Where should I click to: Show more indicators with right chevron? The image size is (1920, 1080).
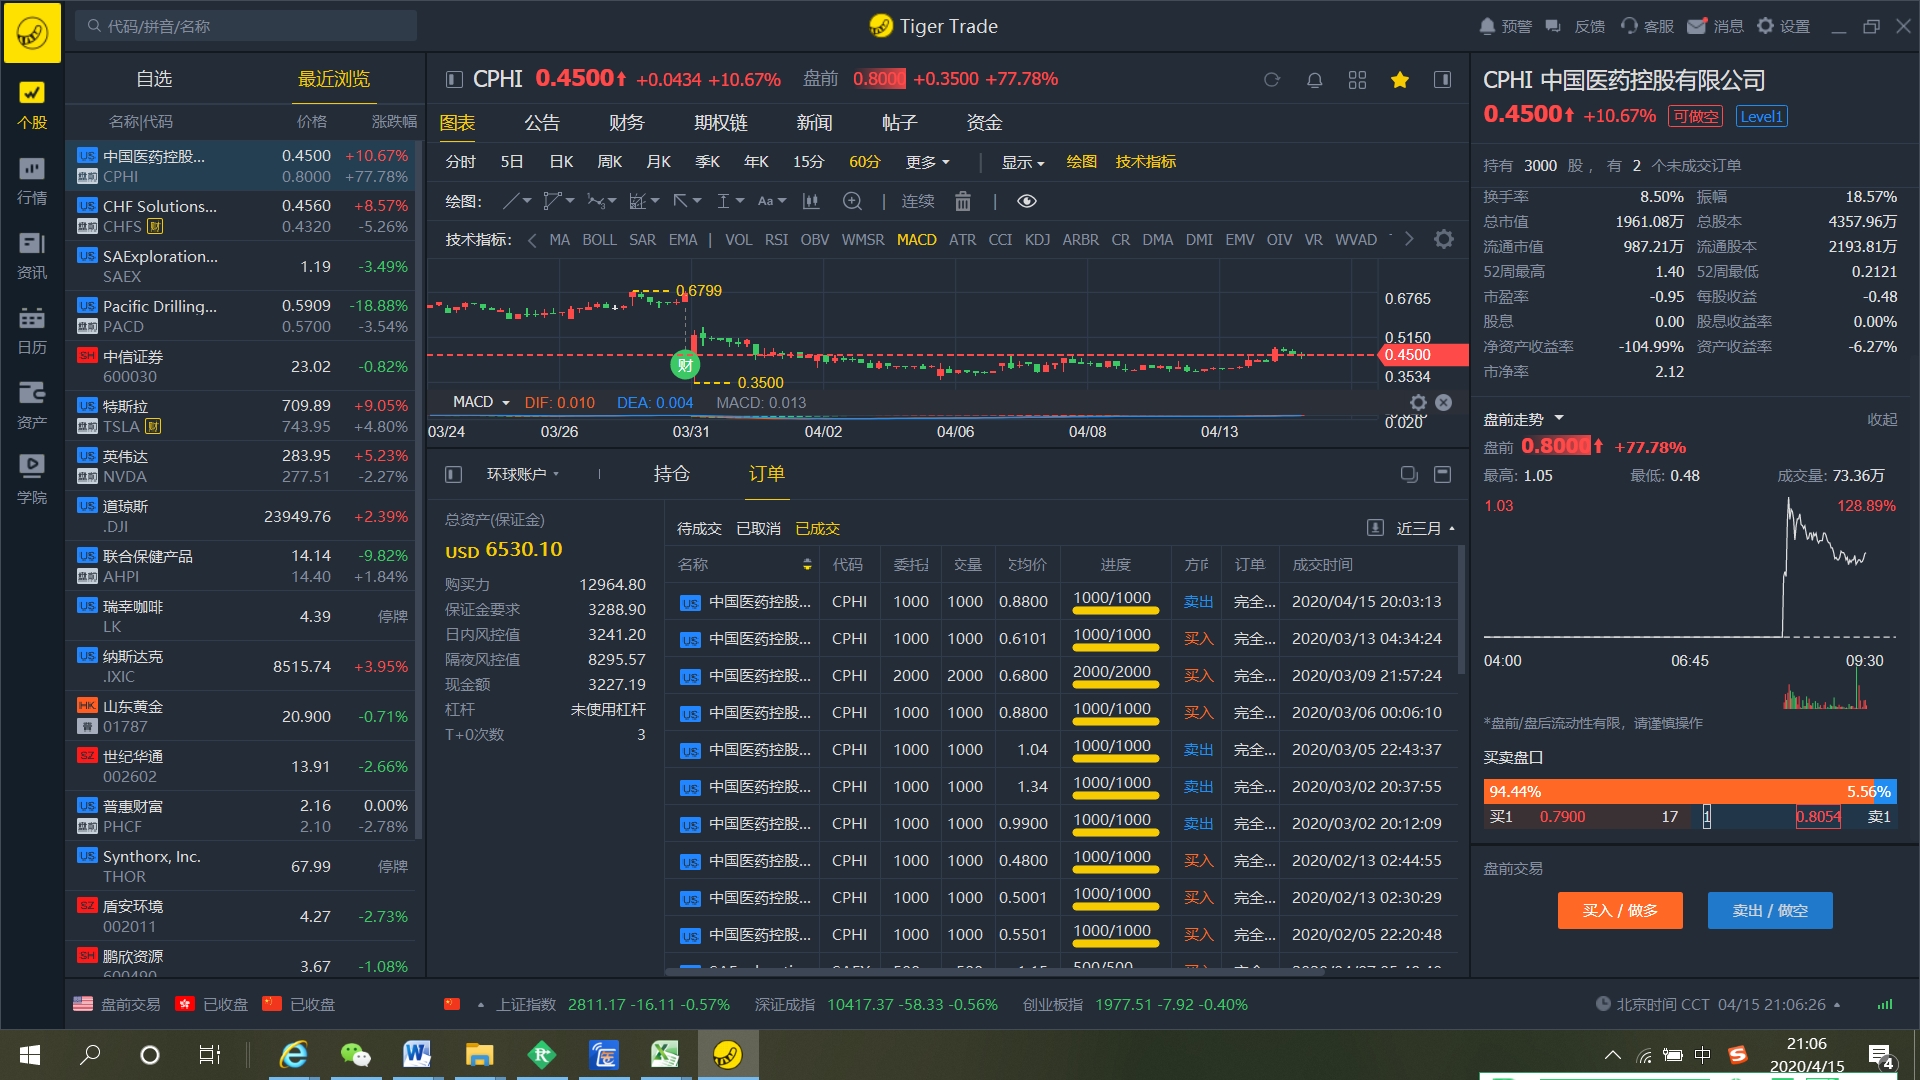tap(1409, 239)
